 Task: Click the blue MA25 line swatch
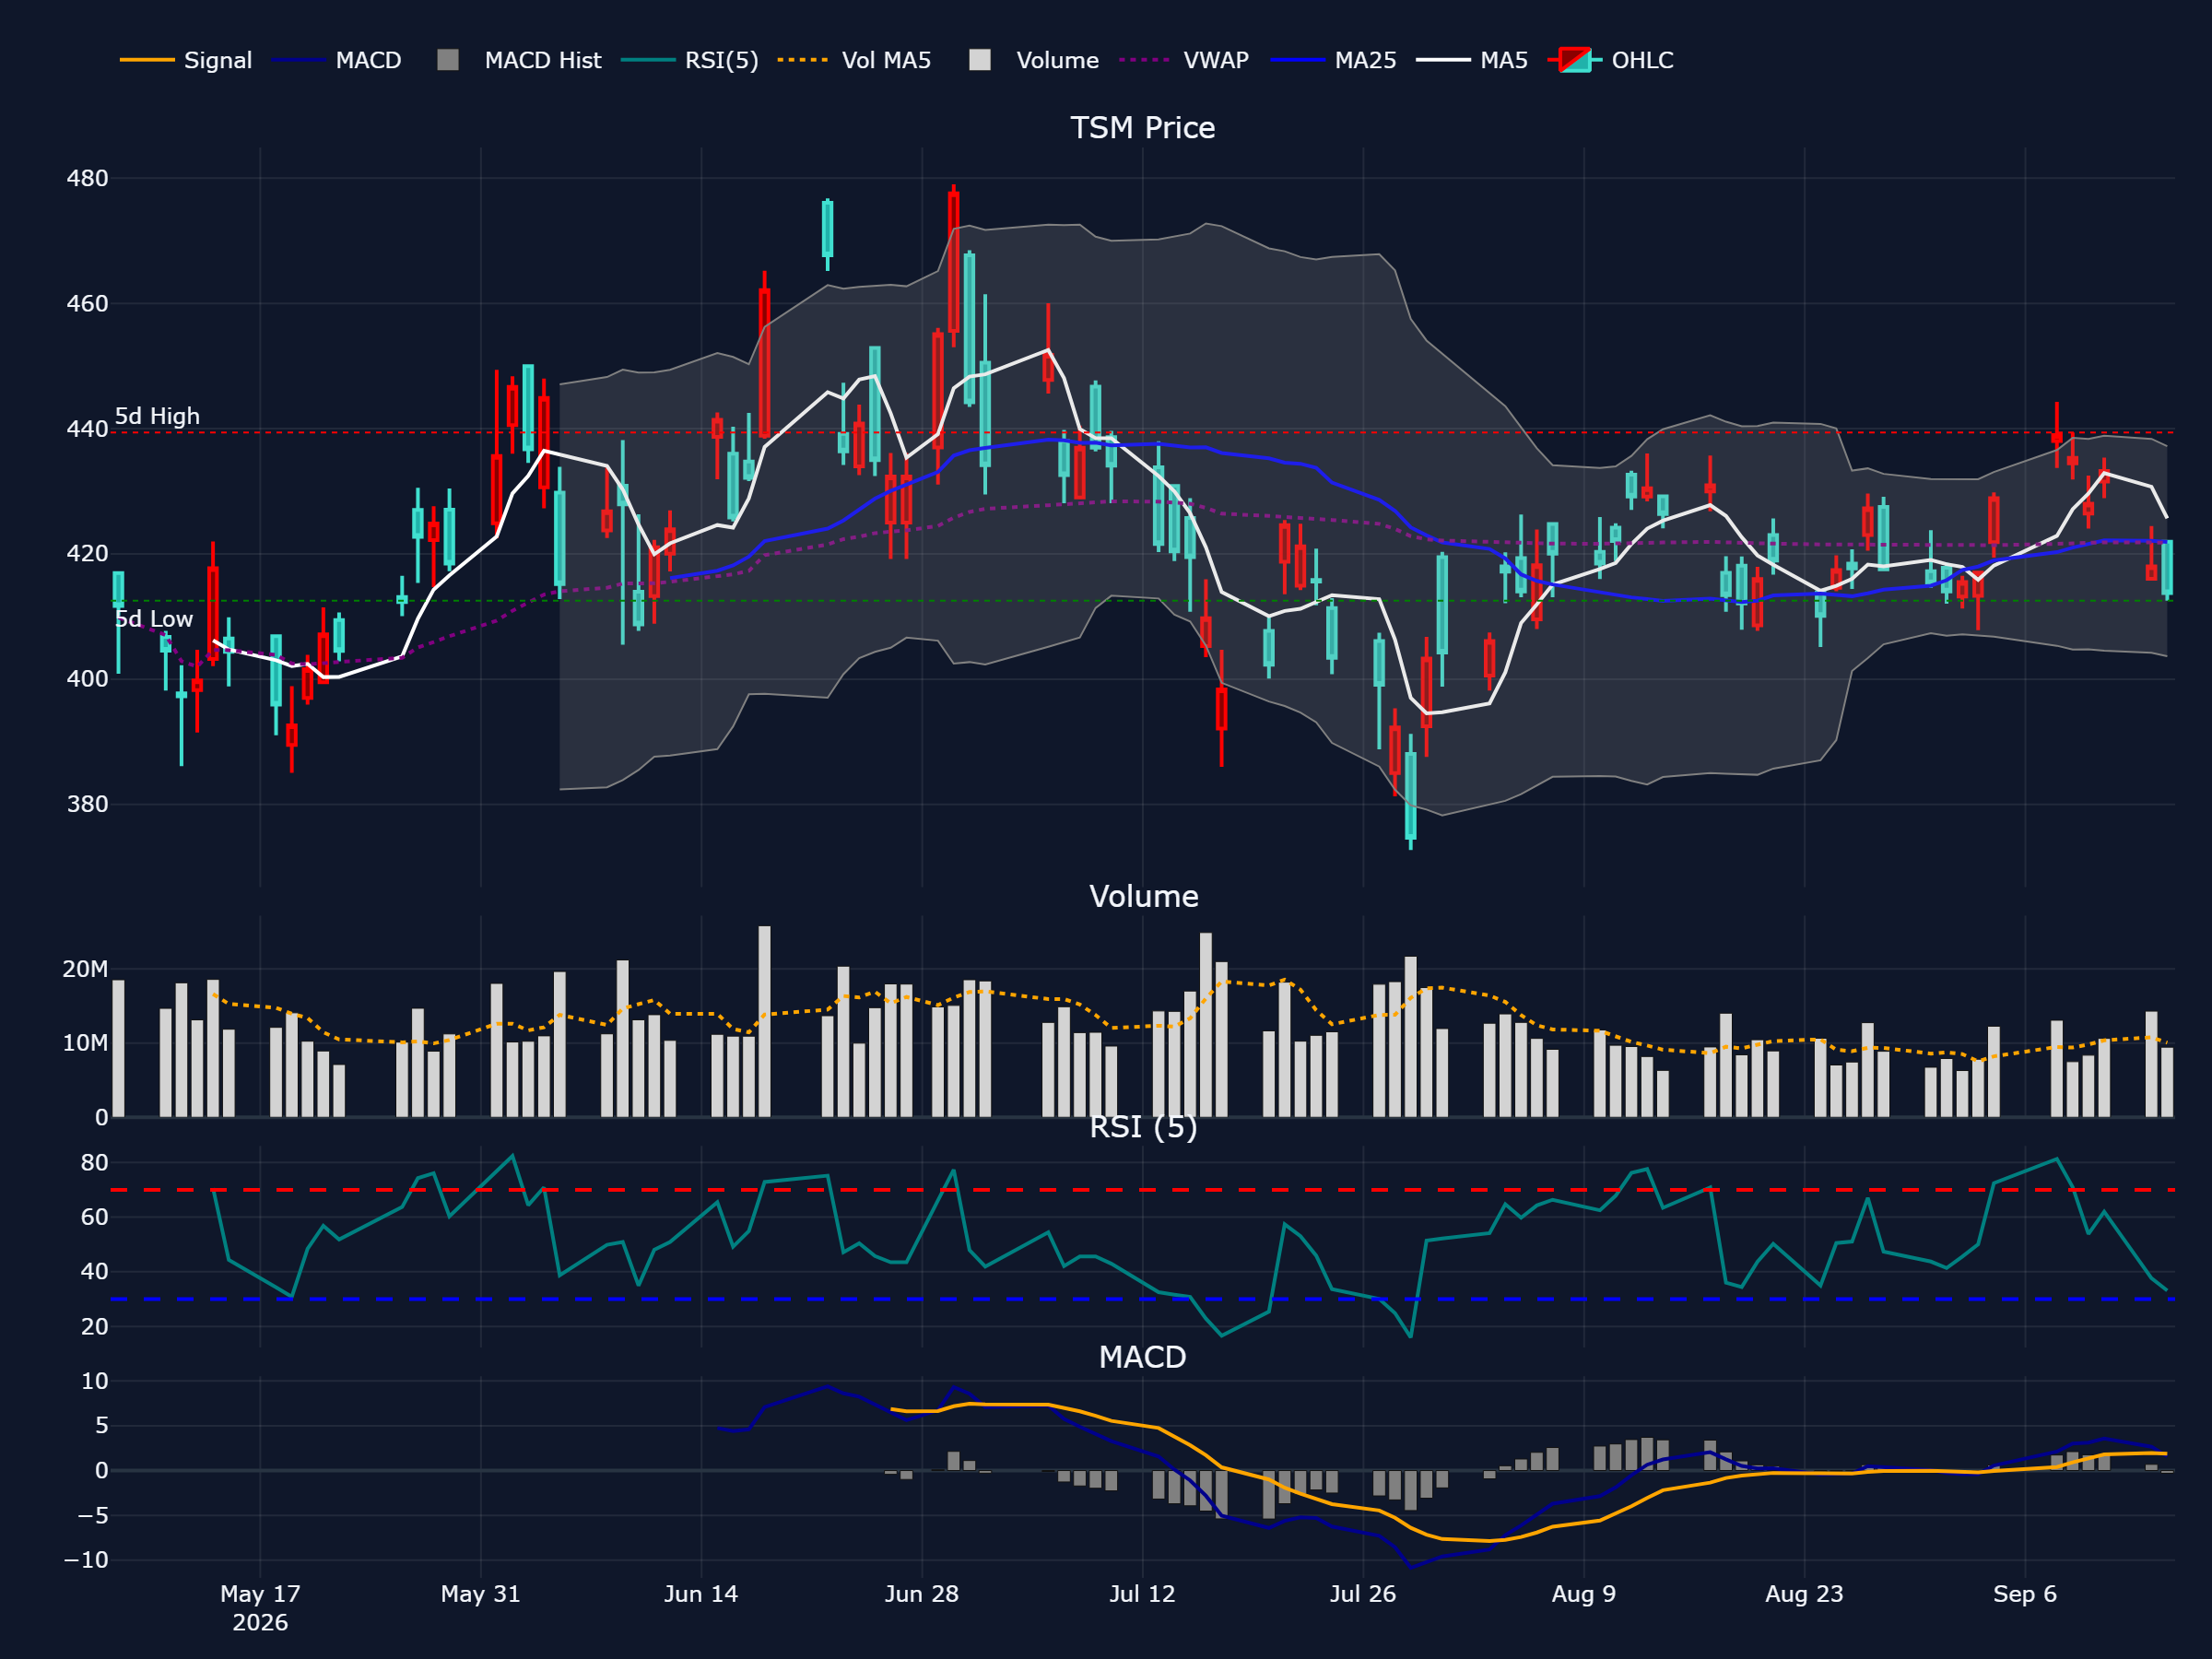(x=1297, y=60)
